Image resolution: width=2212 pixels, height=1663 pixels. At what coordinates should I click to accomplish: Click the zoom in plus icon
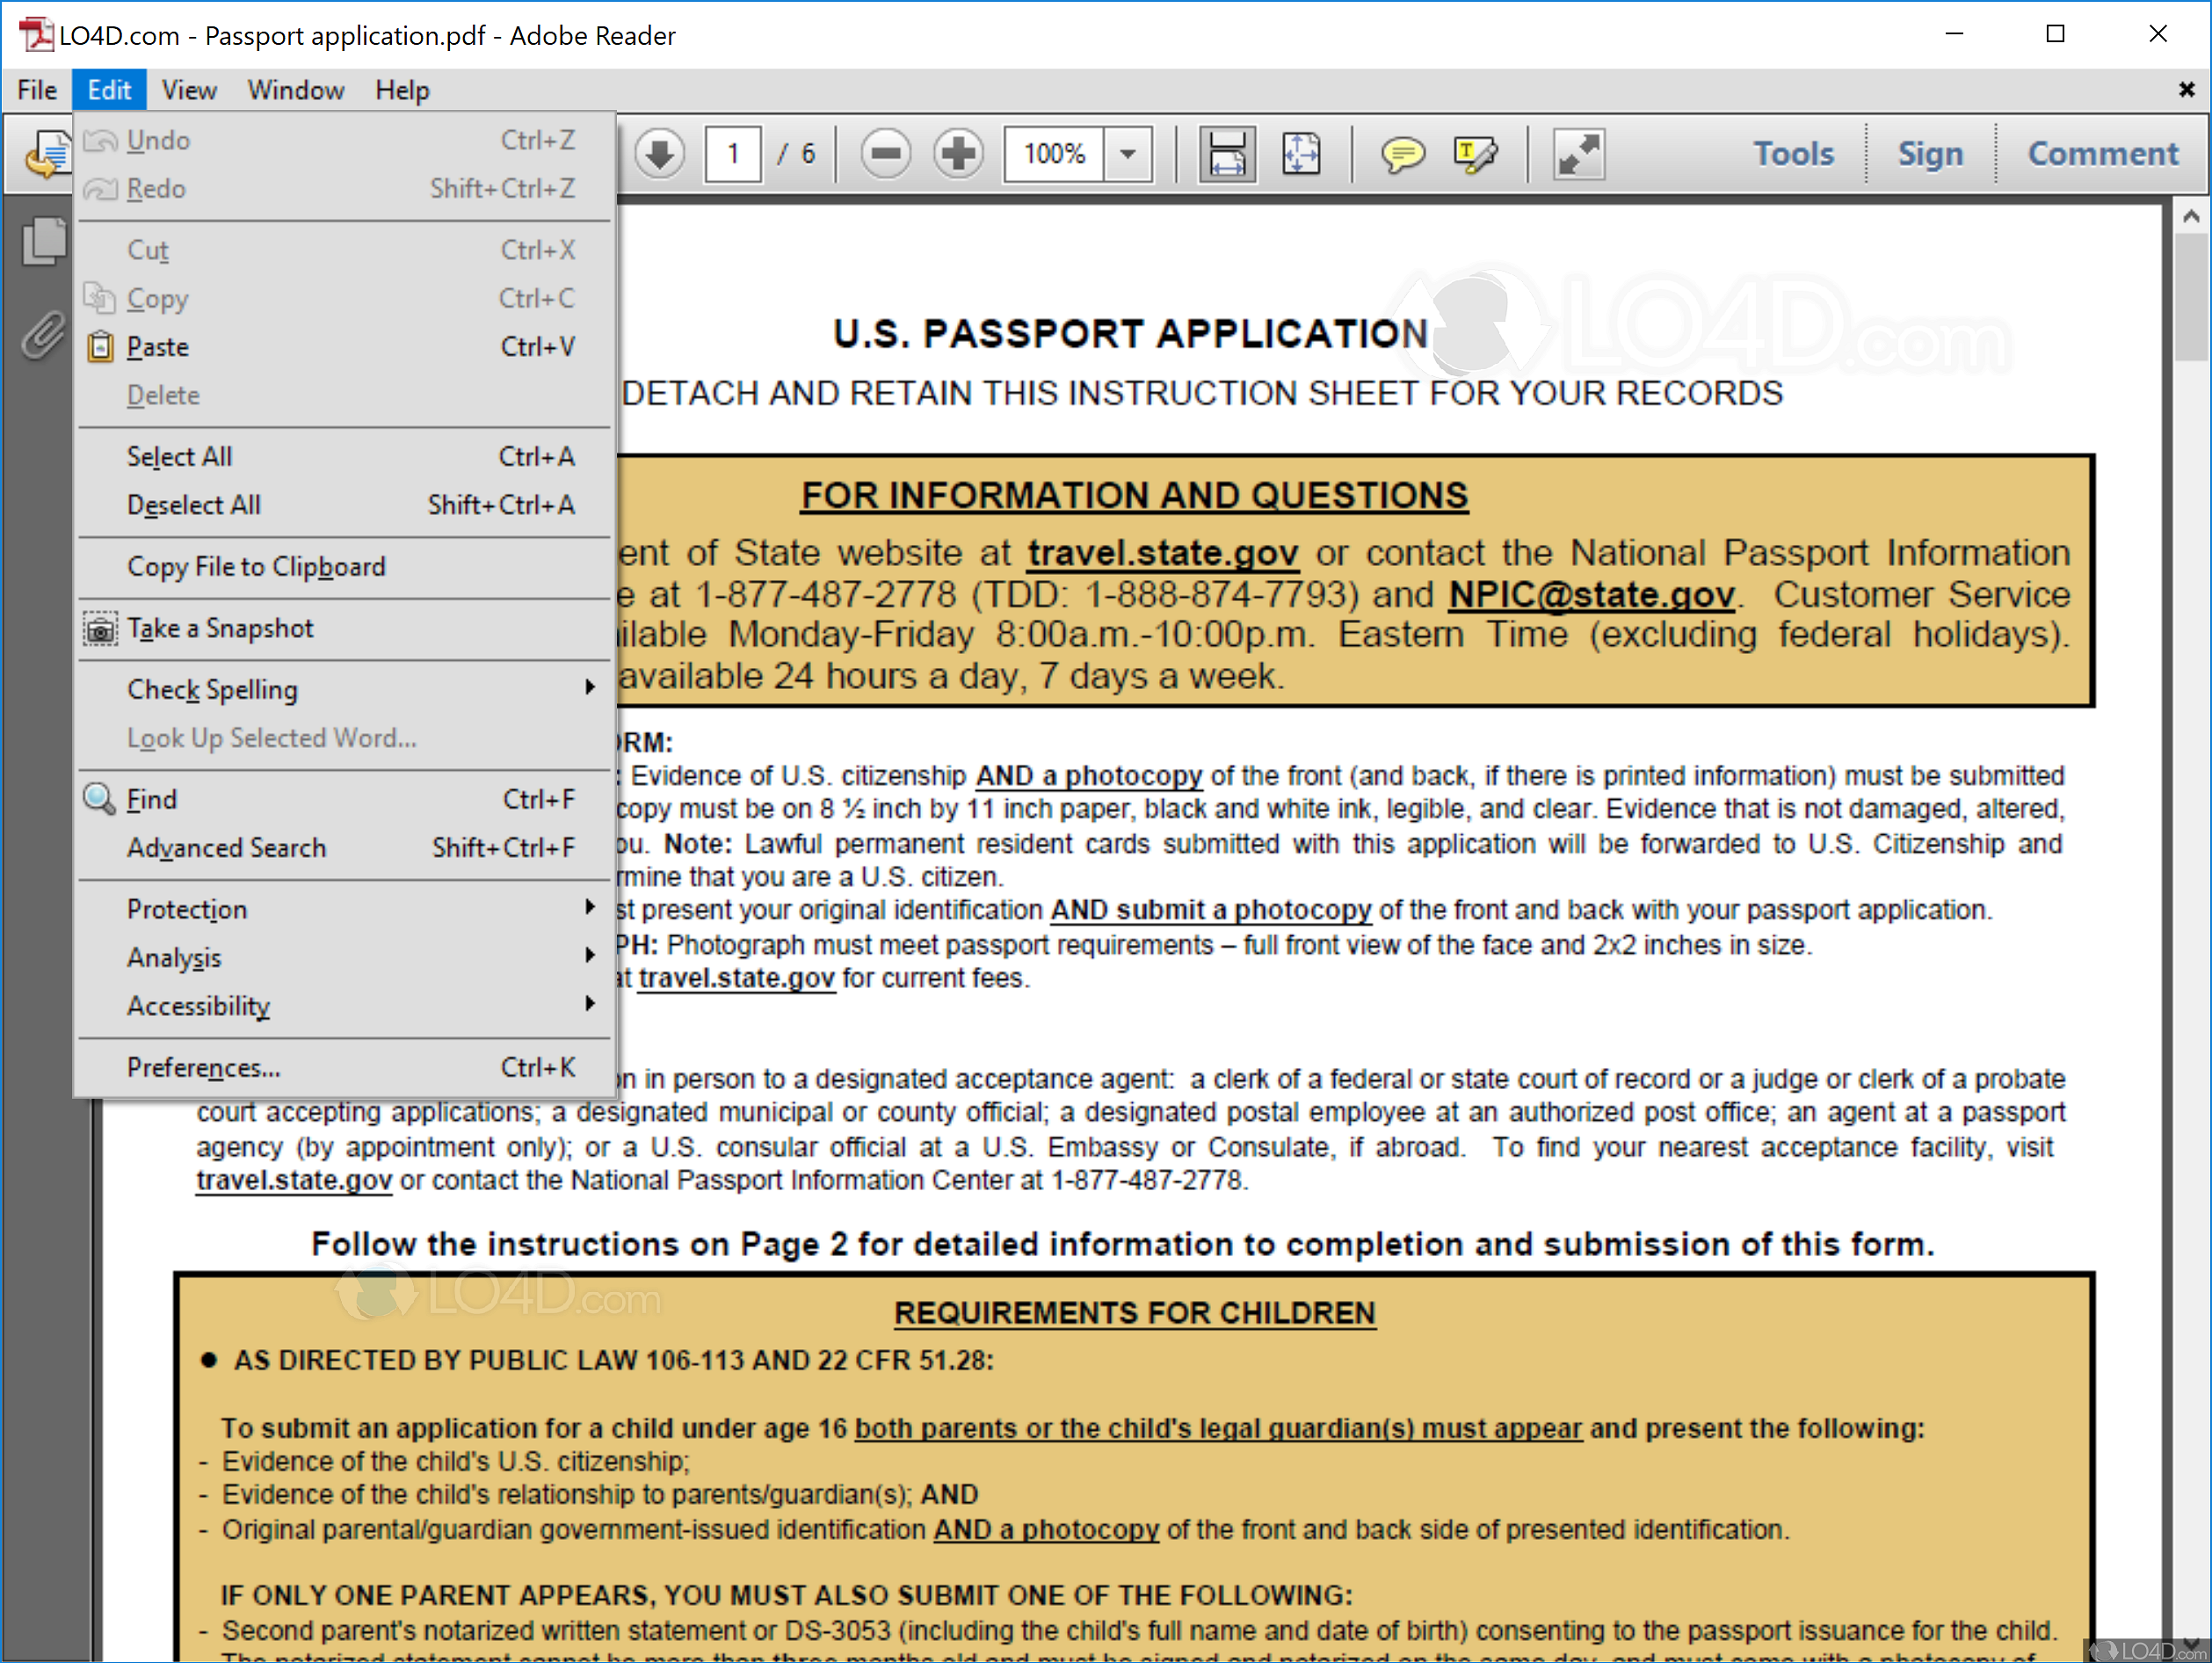[957, 154]
